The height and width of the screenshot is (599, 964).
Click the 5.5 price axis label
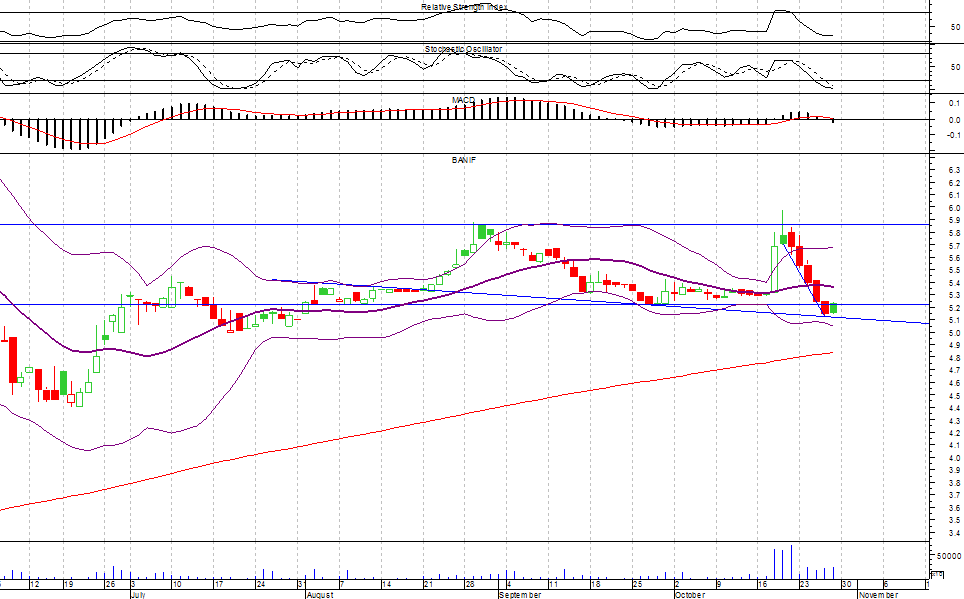pos(954,271)
